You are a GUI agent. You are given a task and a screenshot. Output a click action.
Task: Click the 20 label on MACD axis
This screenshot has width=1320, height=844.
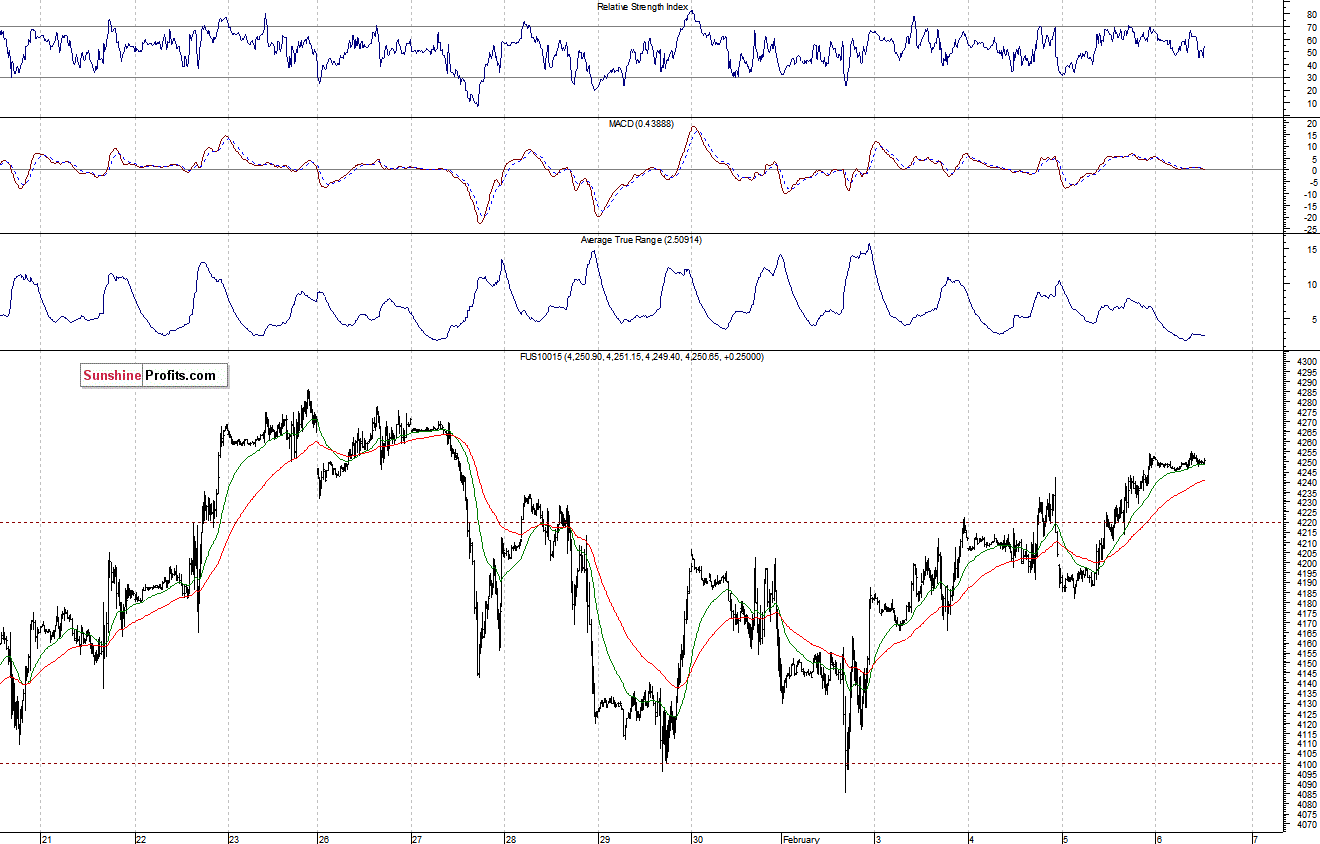[x=1311, y=122]
